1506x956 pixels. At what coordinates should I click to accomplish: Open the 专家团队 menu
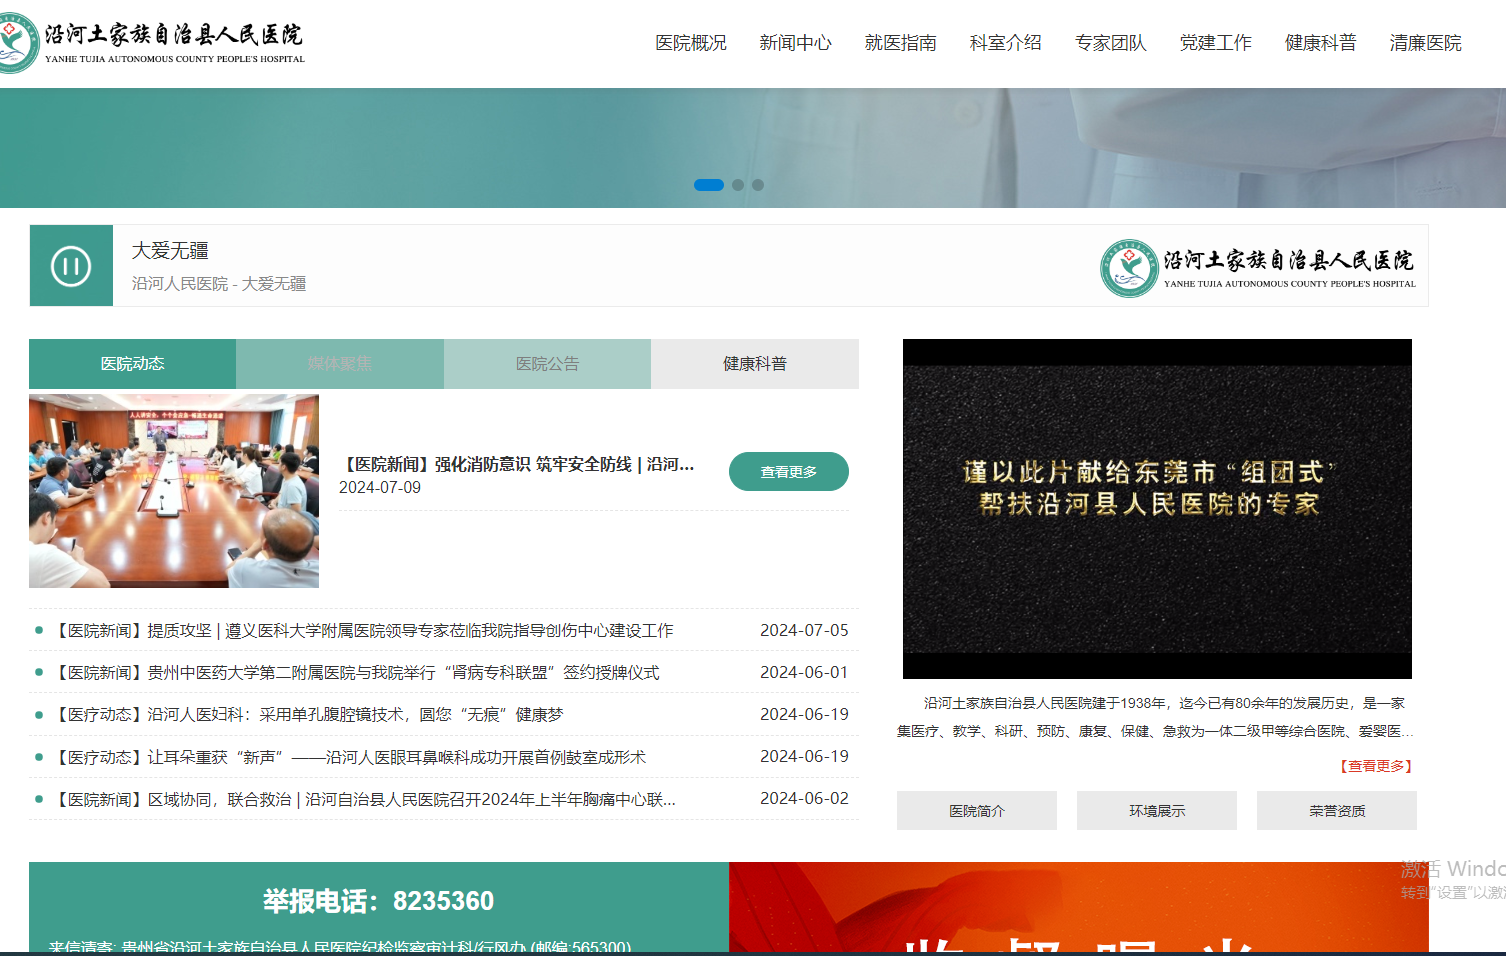(1110, 43)
